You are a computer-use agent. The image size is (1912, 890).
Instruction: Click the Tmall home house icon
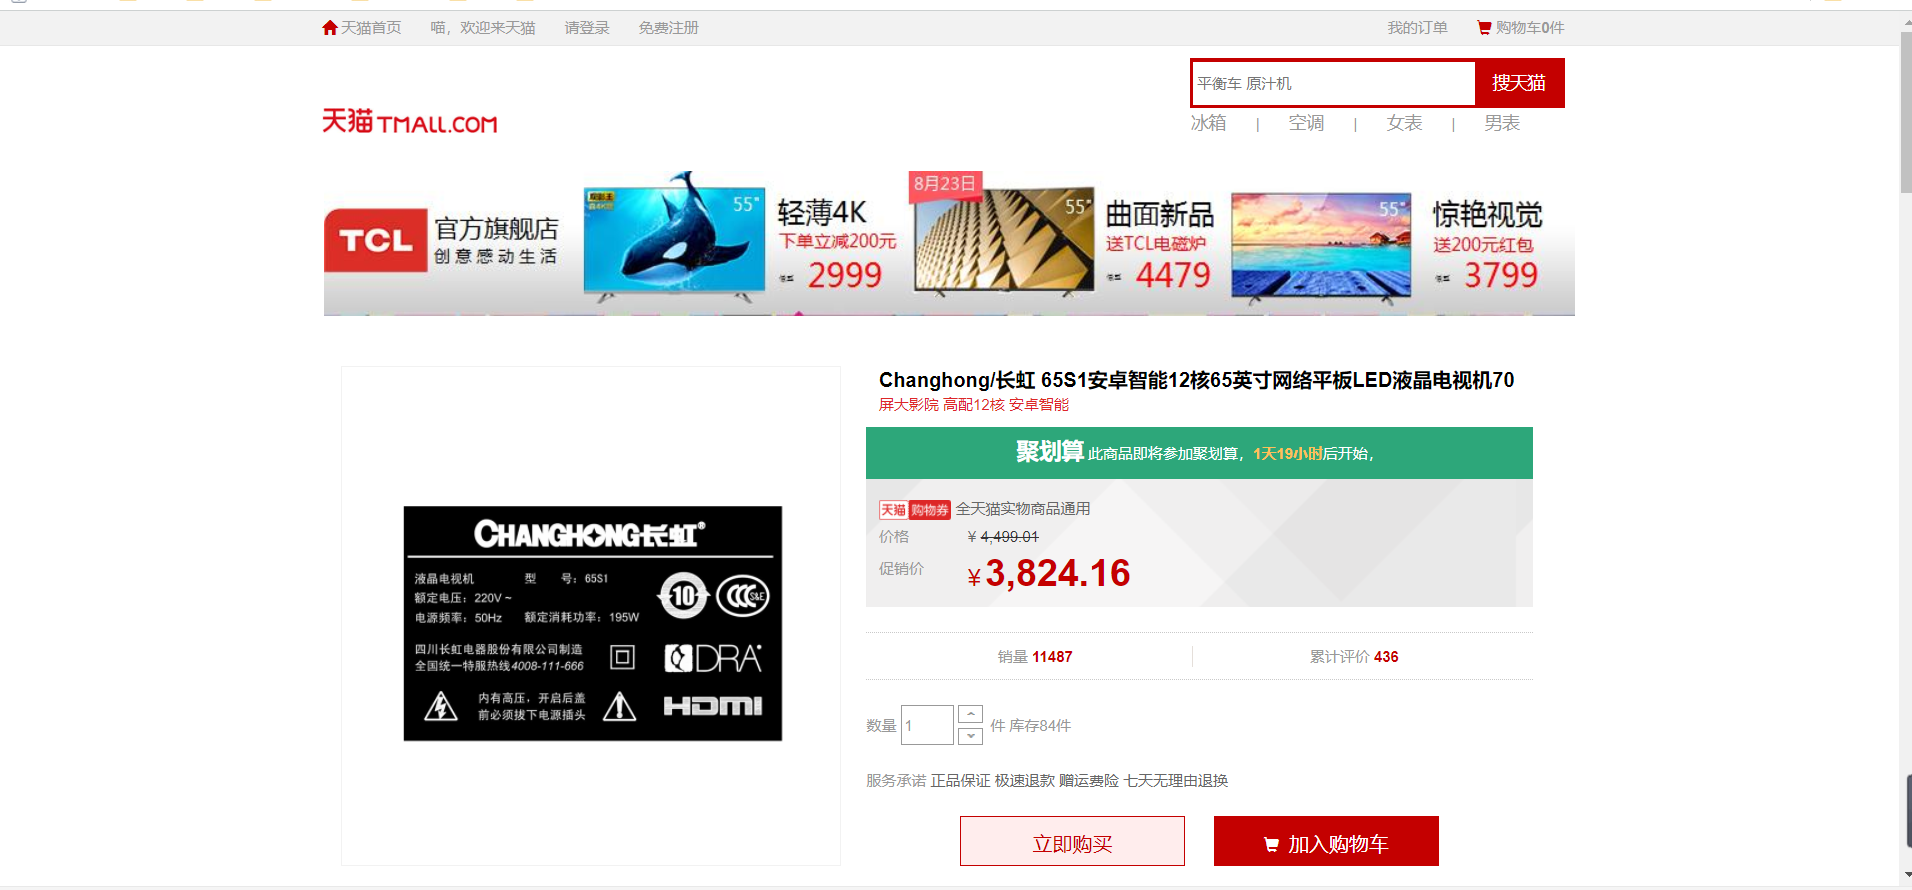tap(330, 28)
